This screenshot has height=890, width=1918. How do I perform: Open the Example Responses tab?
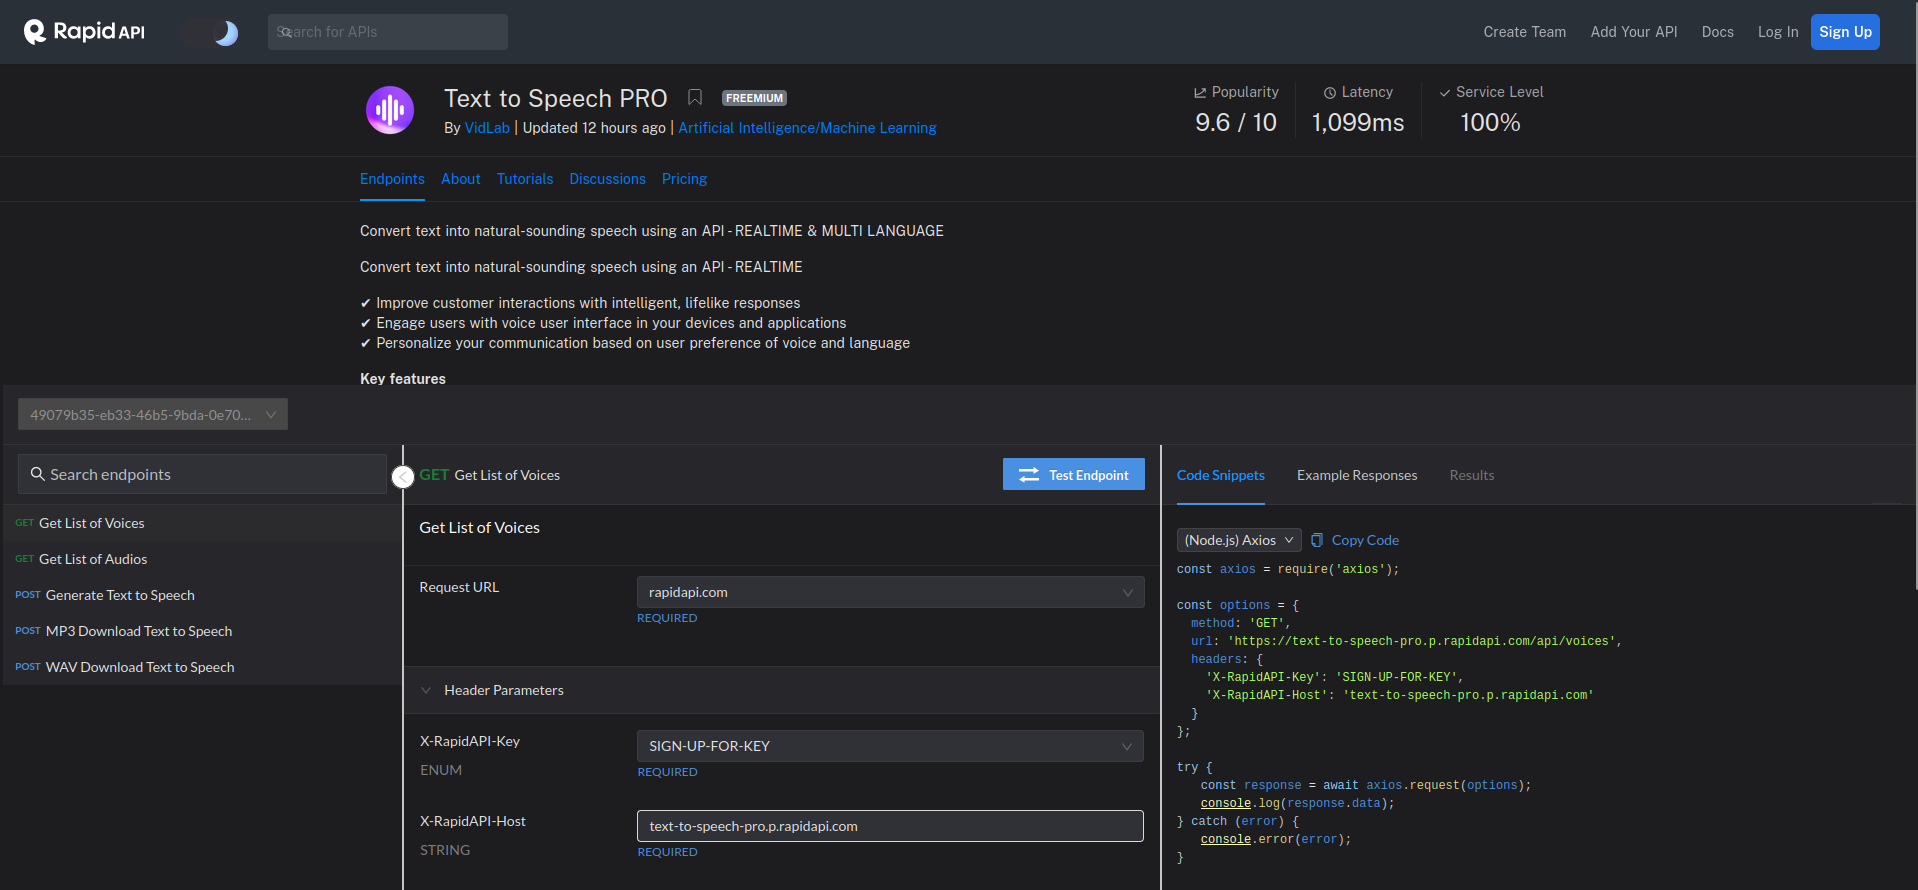(x=1357, y=475)
